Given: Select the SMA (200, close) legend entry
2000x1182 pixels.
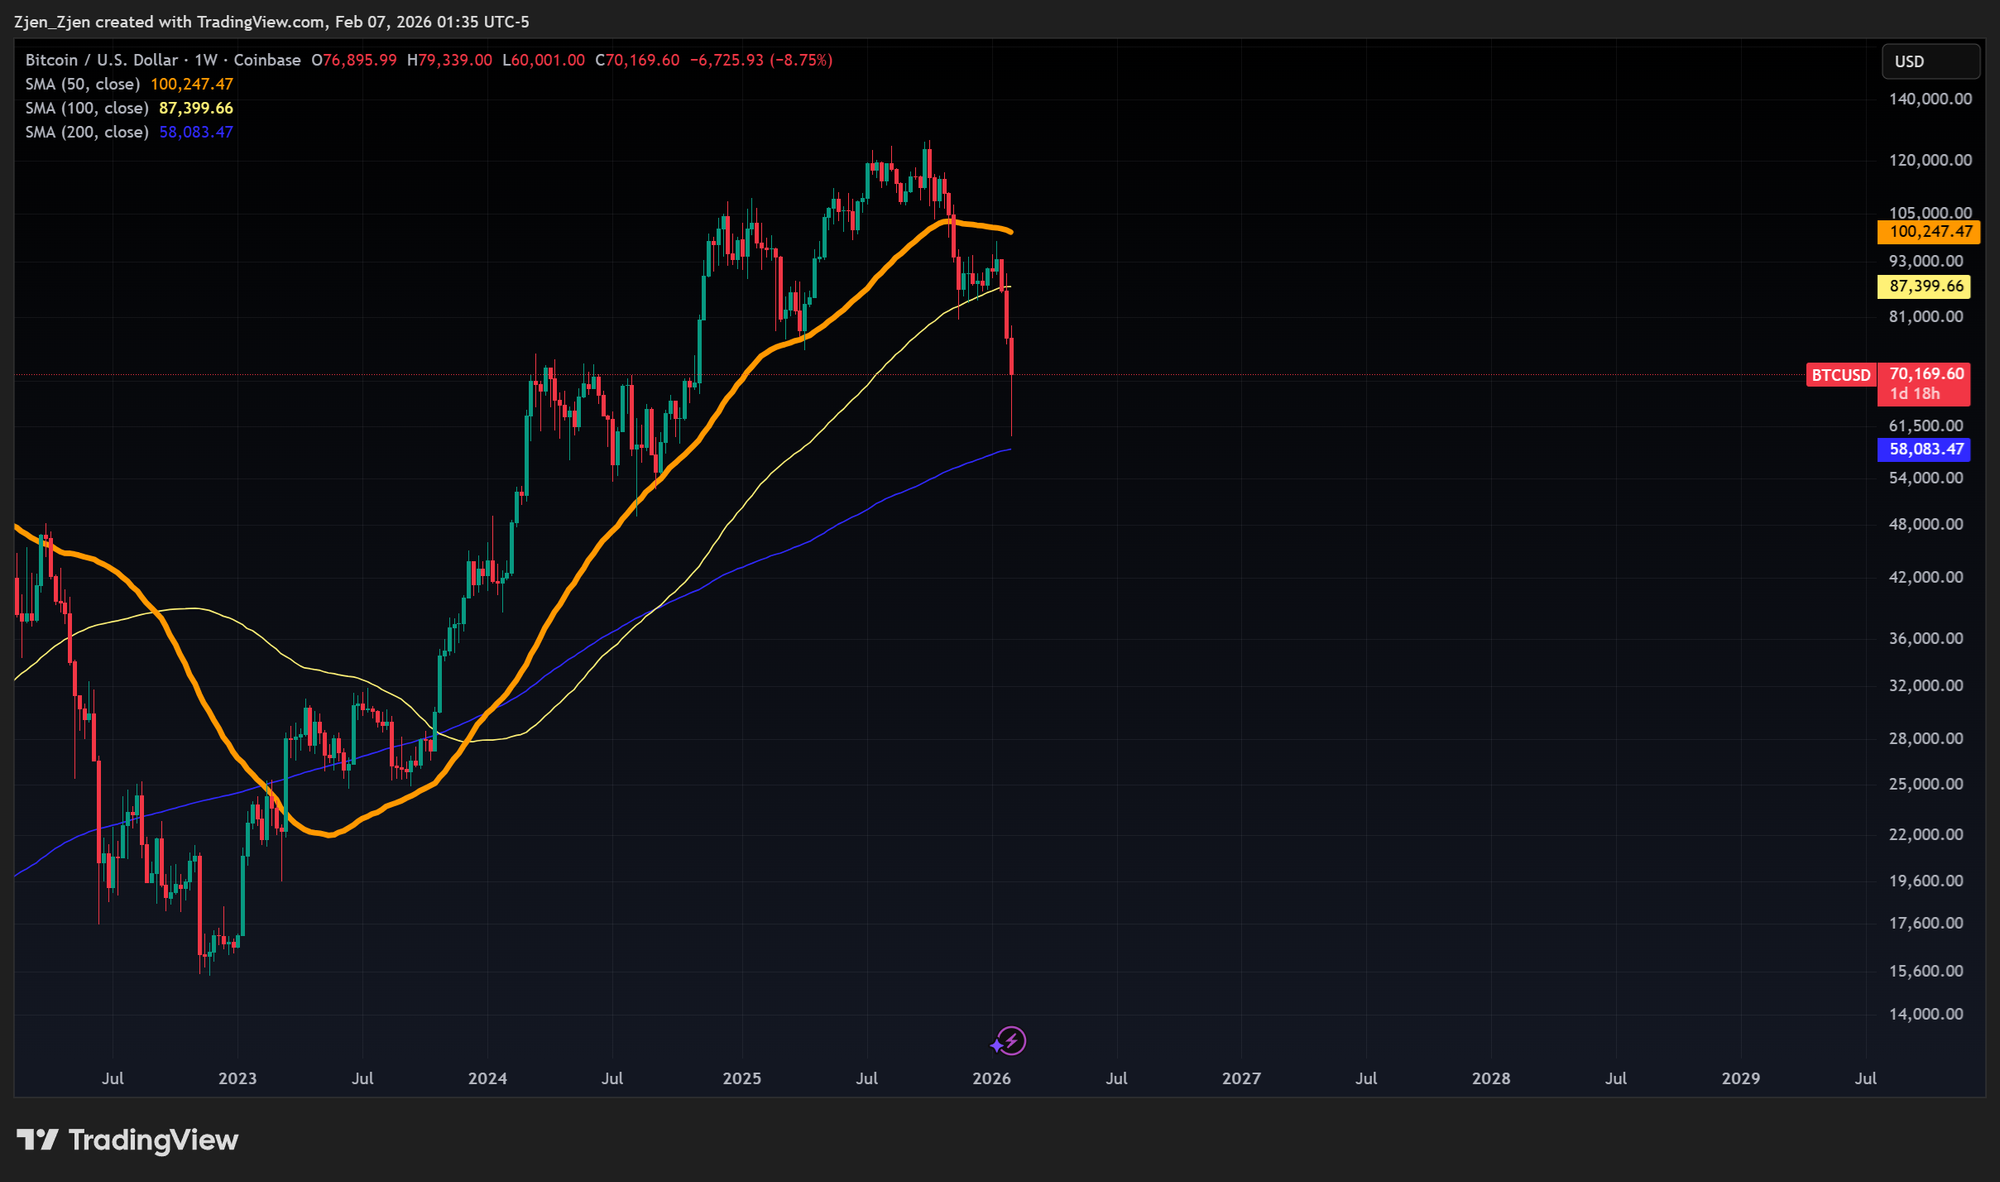Looking at the screenshot, I should click(86, 132).
